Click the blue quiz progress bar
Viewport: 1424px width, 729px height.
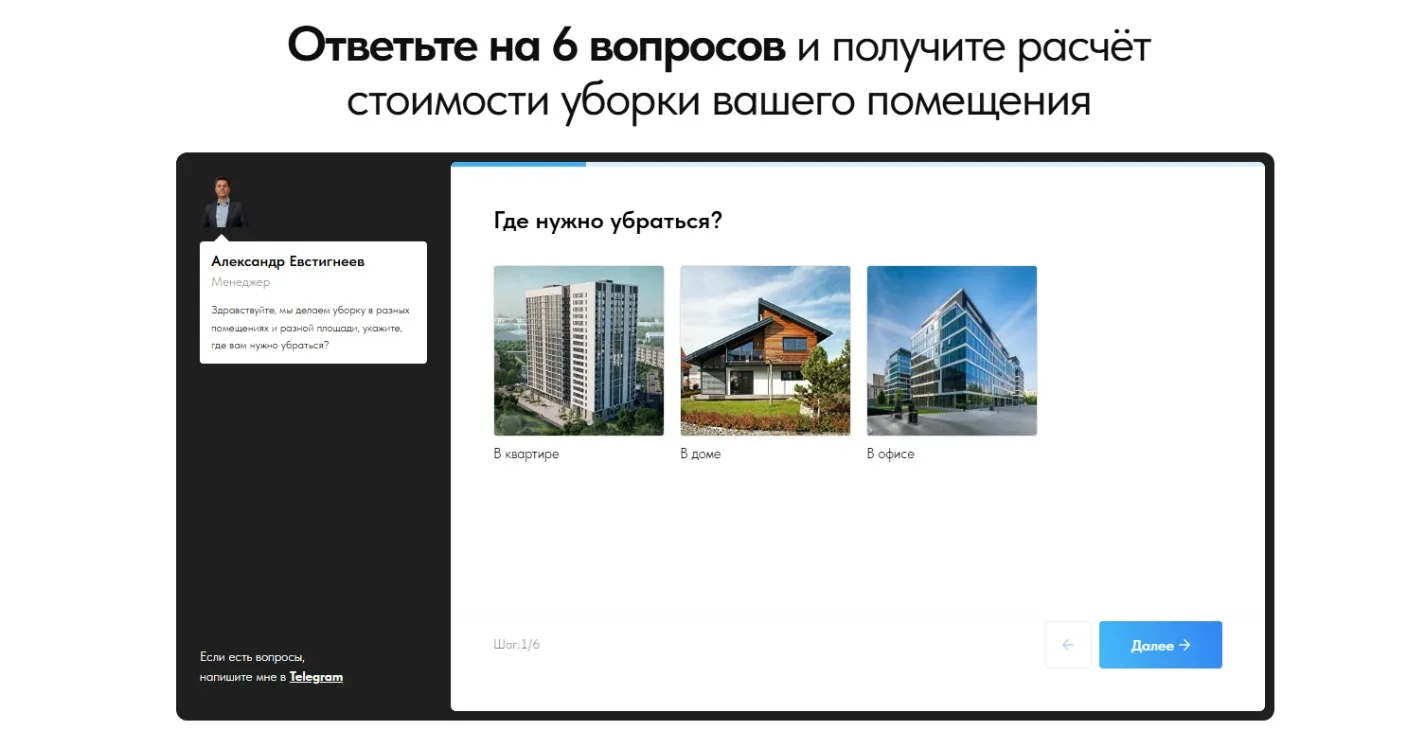tap(518, 164)
